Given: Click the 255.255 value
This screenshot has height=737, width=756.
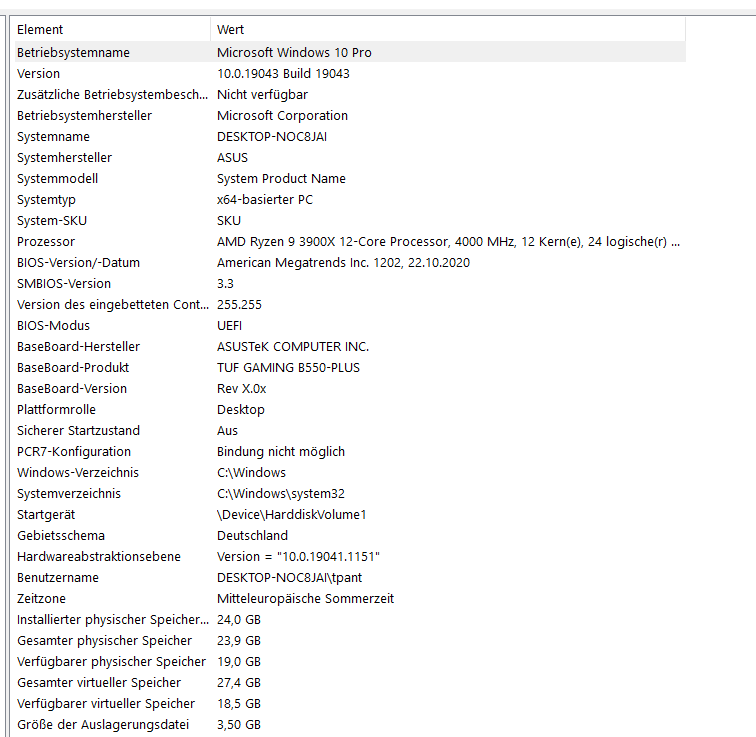Looking at the screenshot, I should pyautogui.click(x=239, y=305).
